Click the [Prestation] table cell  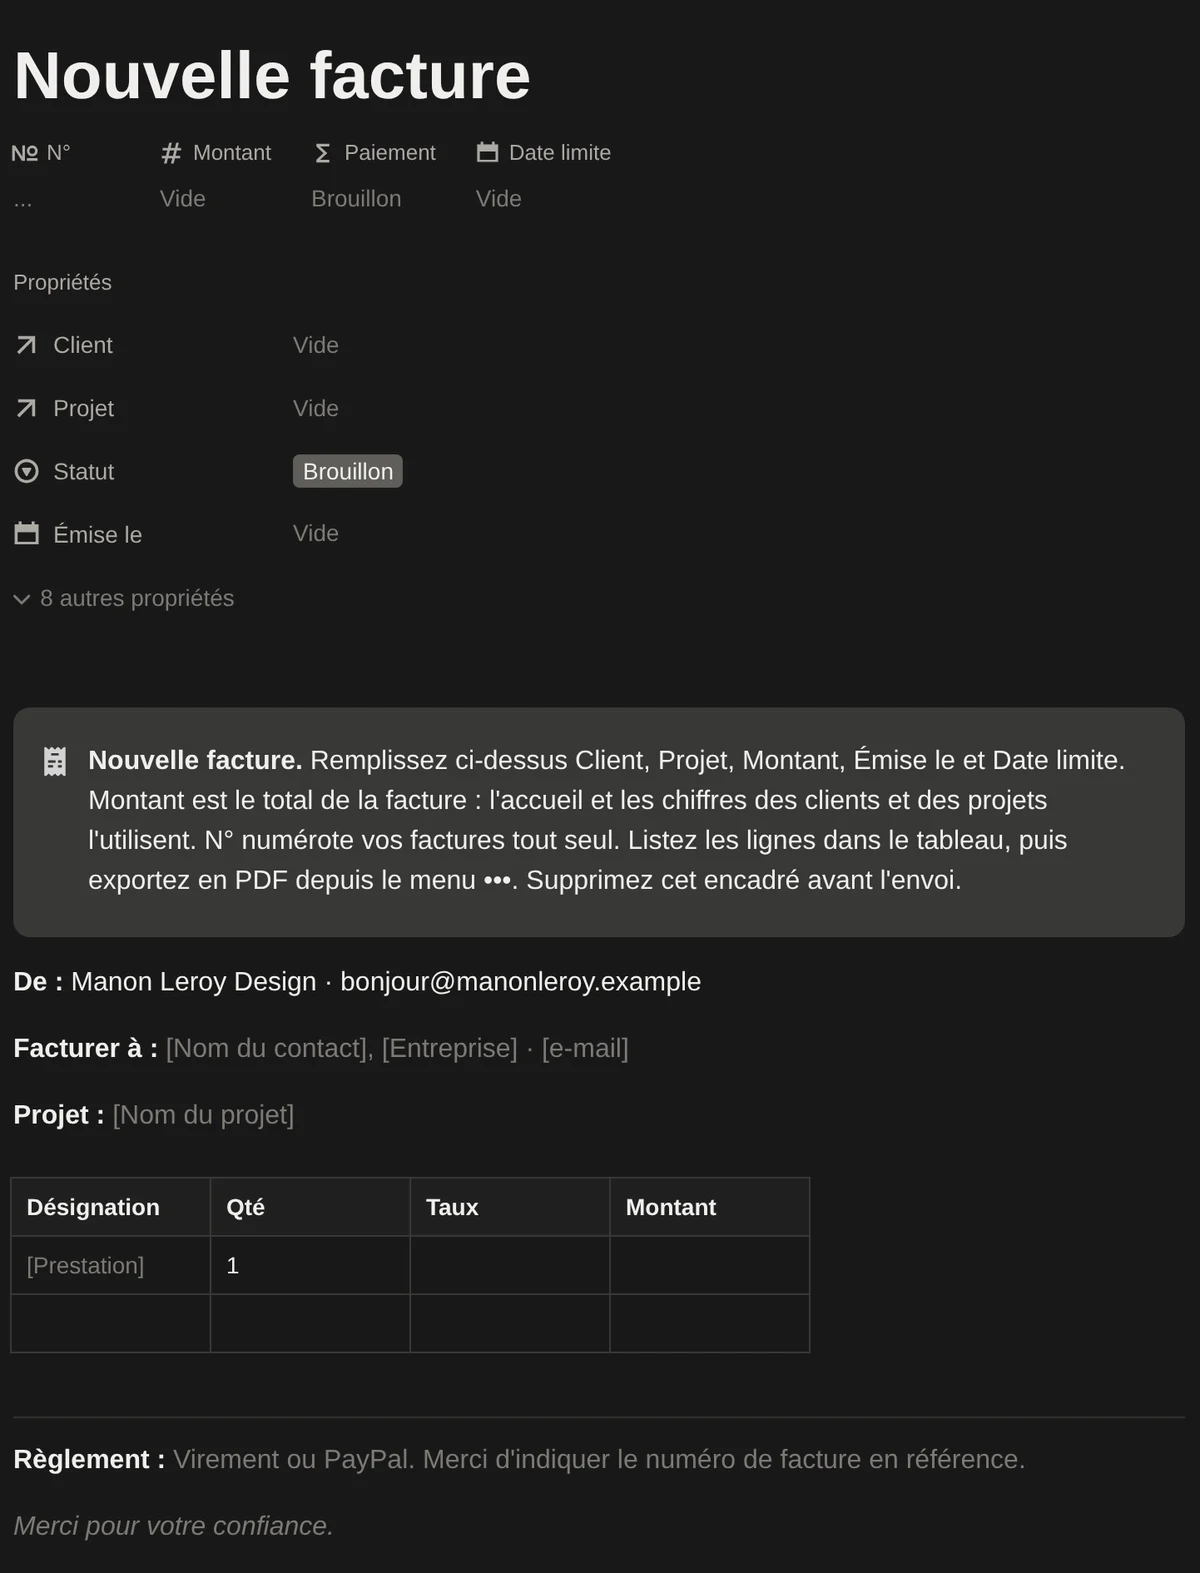[111, 1265]
